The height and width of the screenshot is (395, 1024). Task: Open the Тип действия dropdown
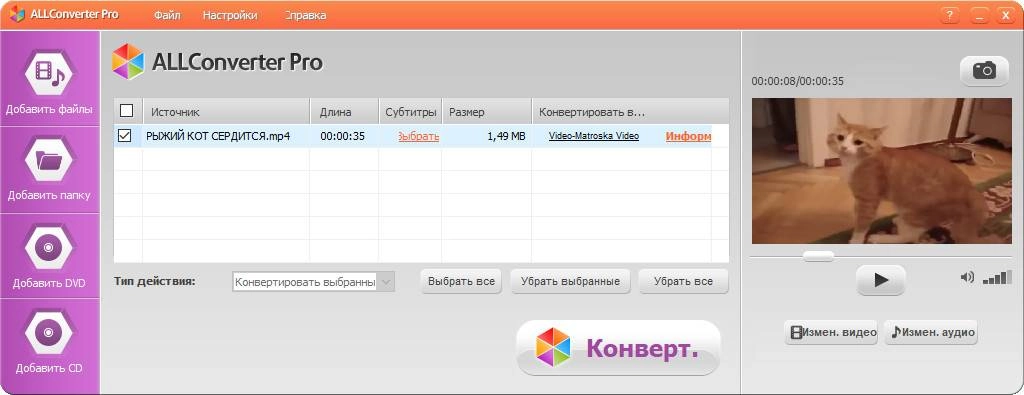point(313,282)
